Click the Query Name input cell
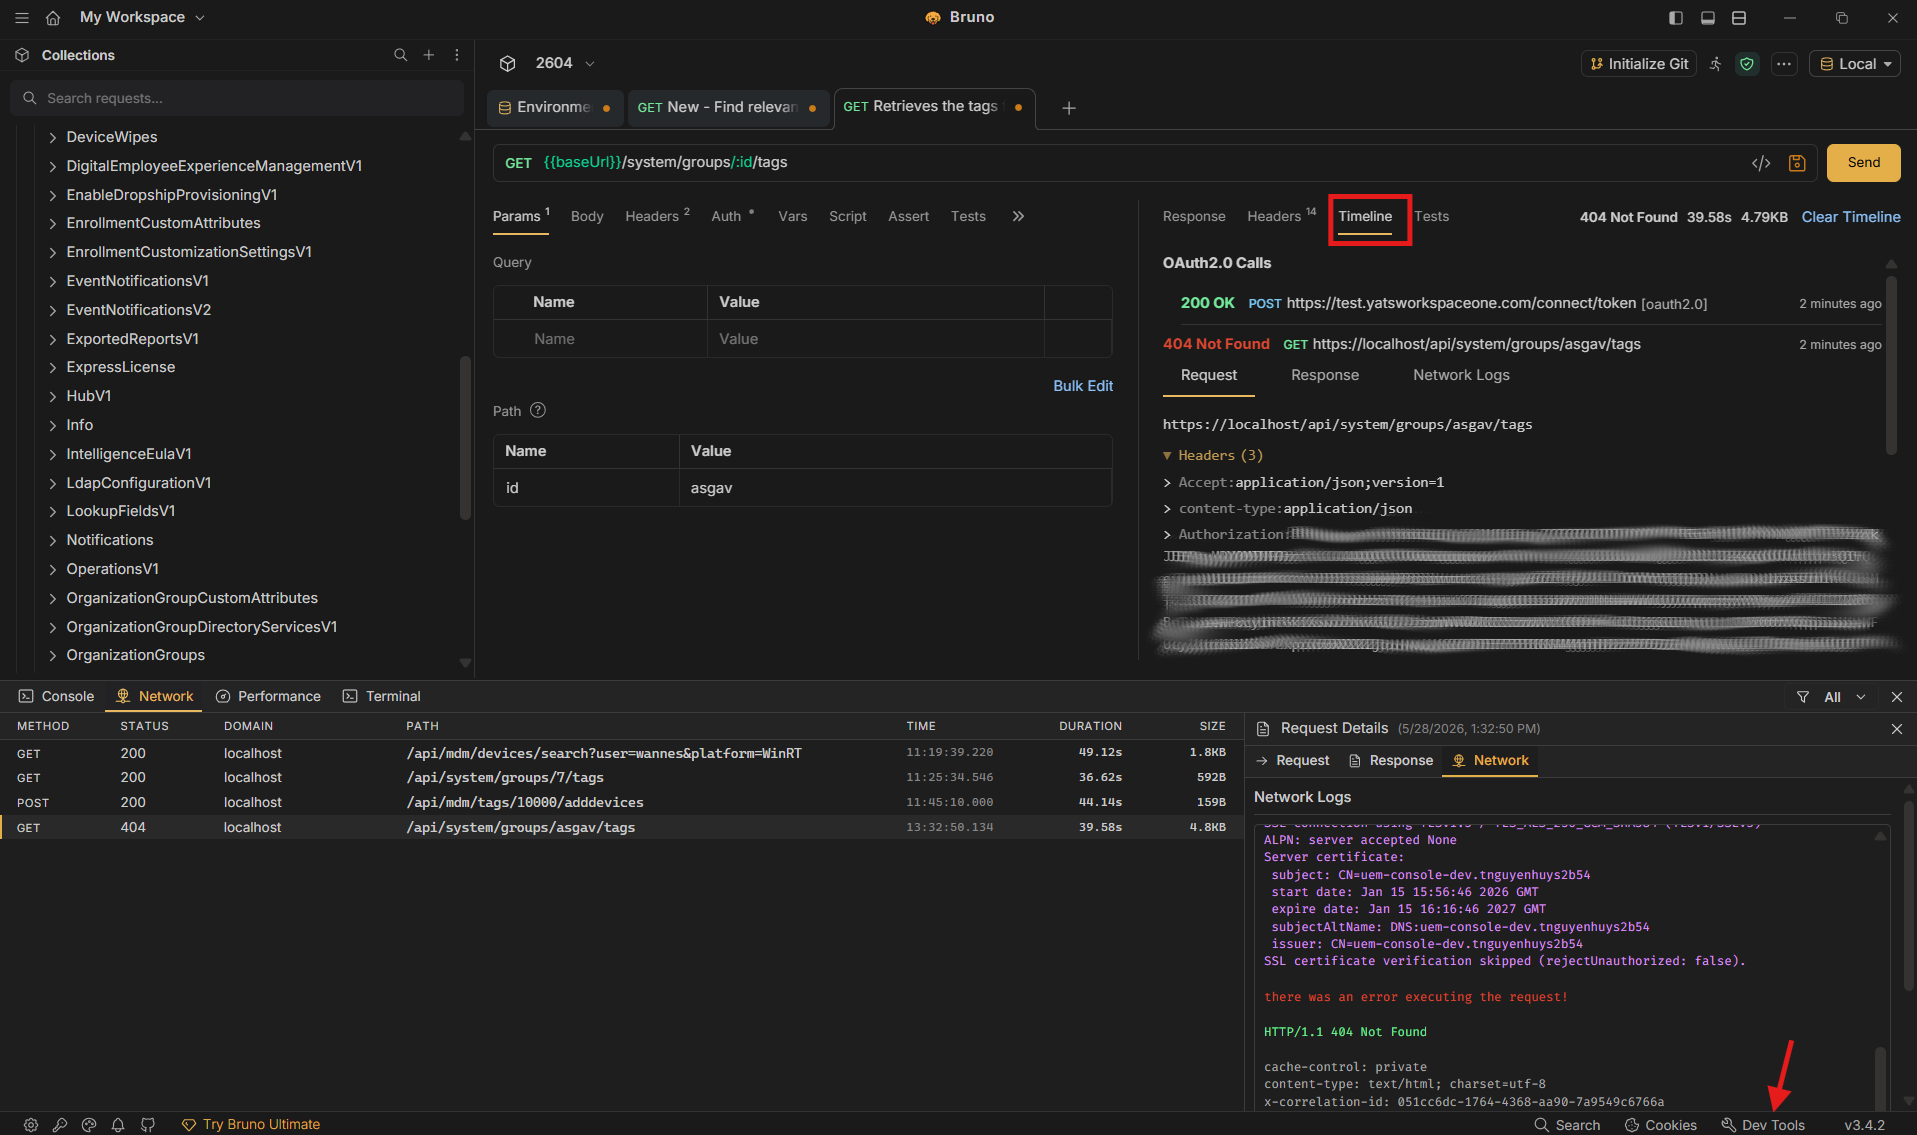Image resolution: width=1917 pixels, height=1135 pixels. (600, 339)
